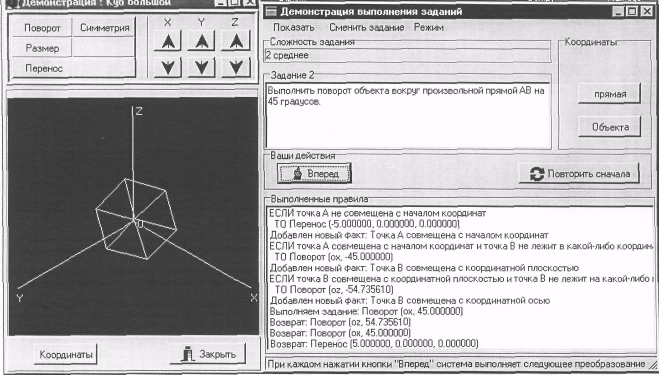Image resolution: width=659 pixels, height=375 pixels.
Task: Click the X axis up arrow
Action: pos(168,41)
